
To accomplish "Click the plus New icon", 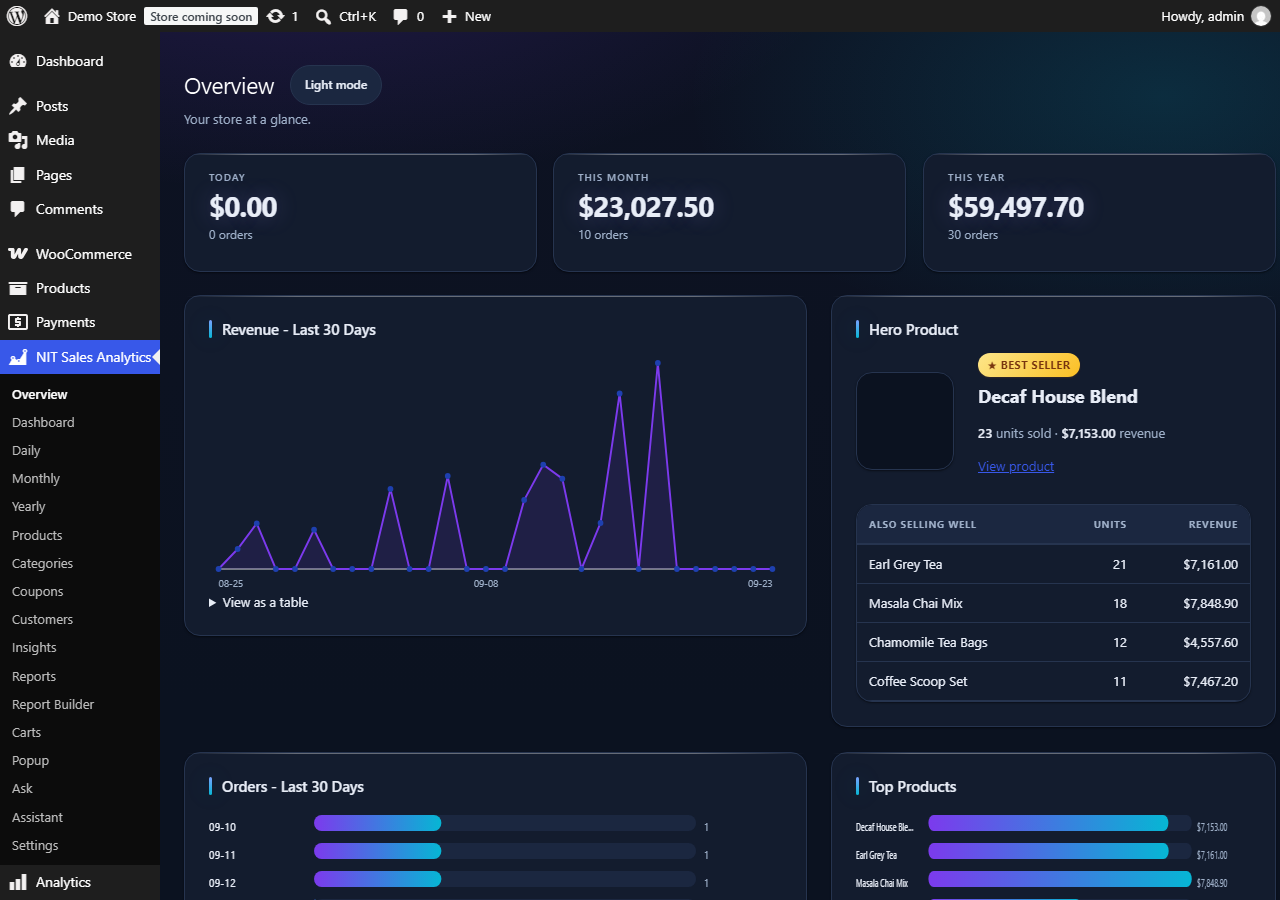I will pyautogui.click(x=449, y=16).
